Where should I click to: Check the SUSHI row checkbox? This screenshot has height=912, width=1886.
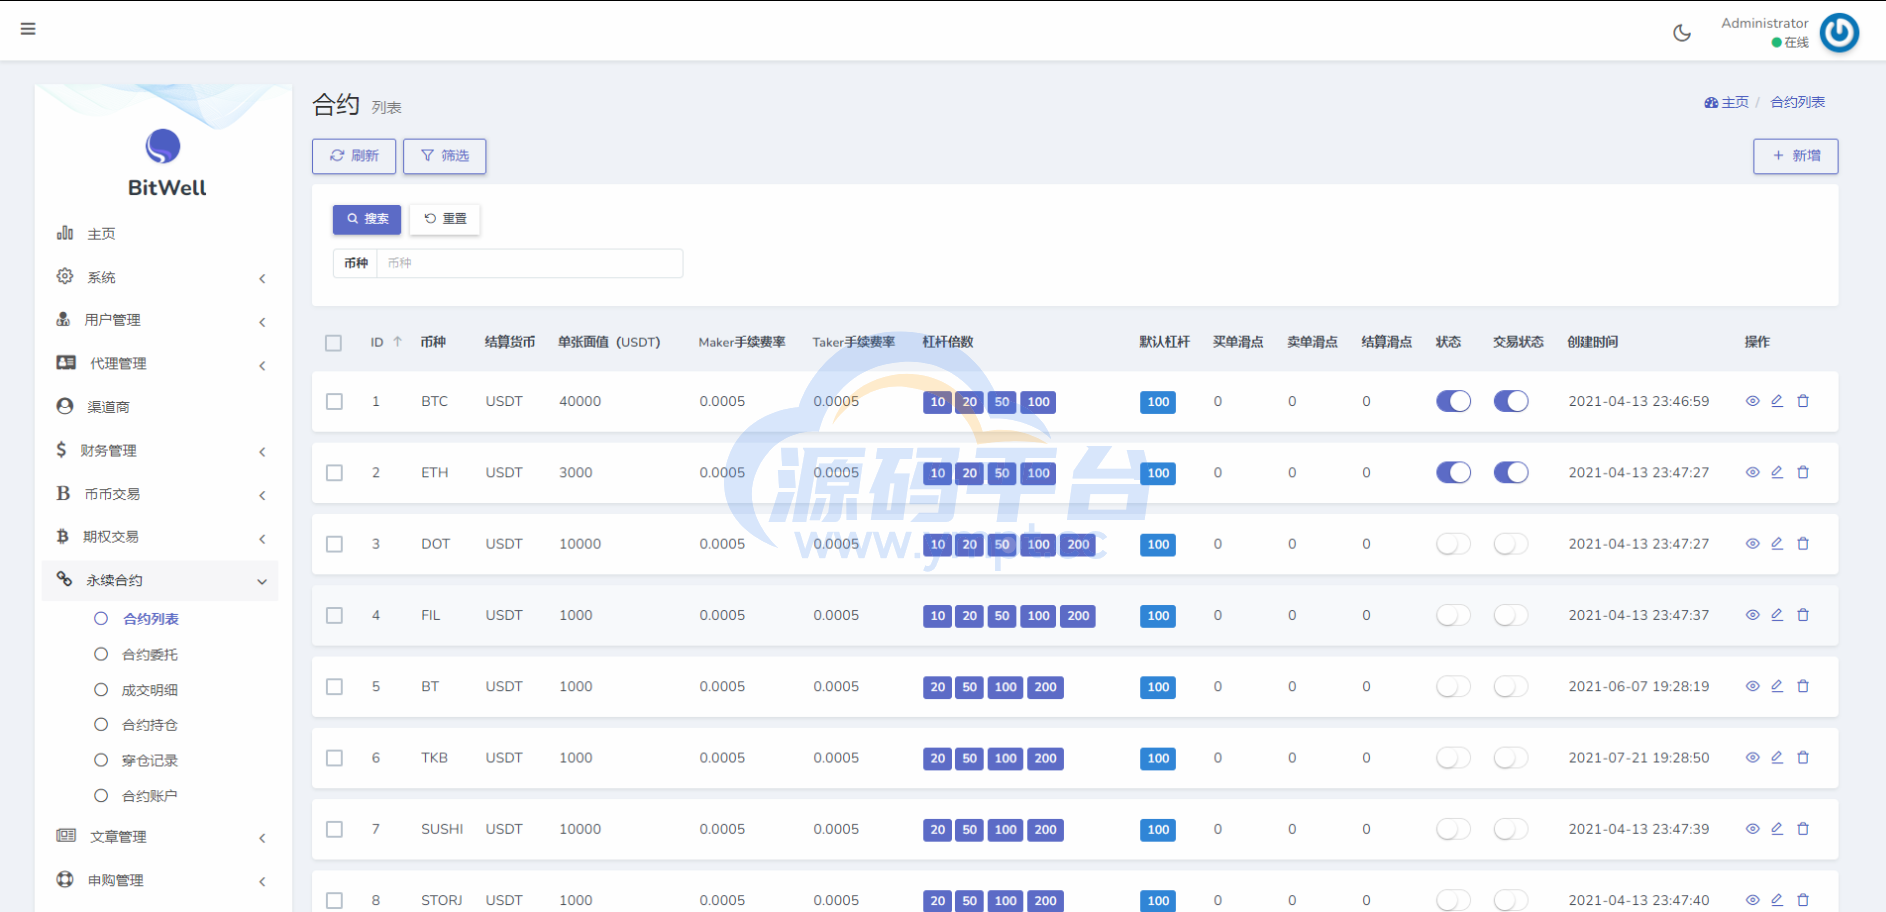click(x=334, y=829)
